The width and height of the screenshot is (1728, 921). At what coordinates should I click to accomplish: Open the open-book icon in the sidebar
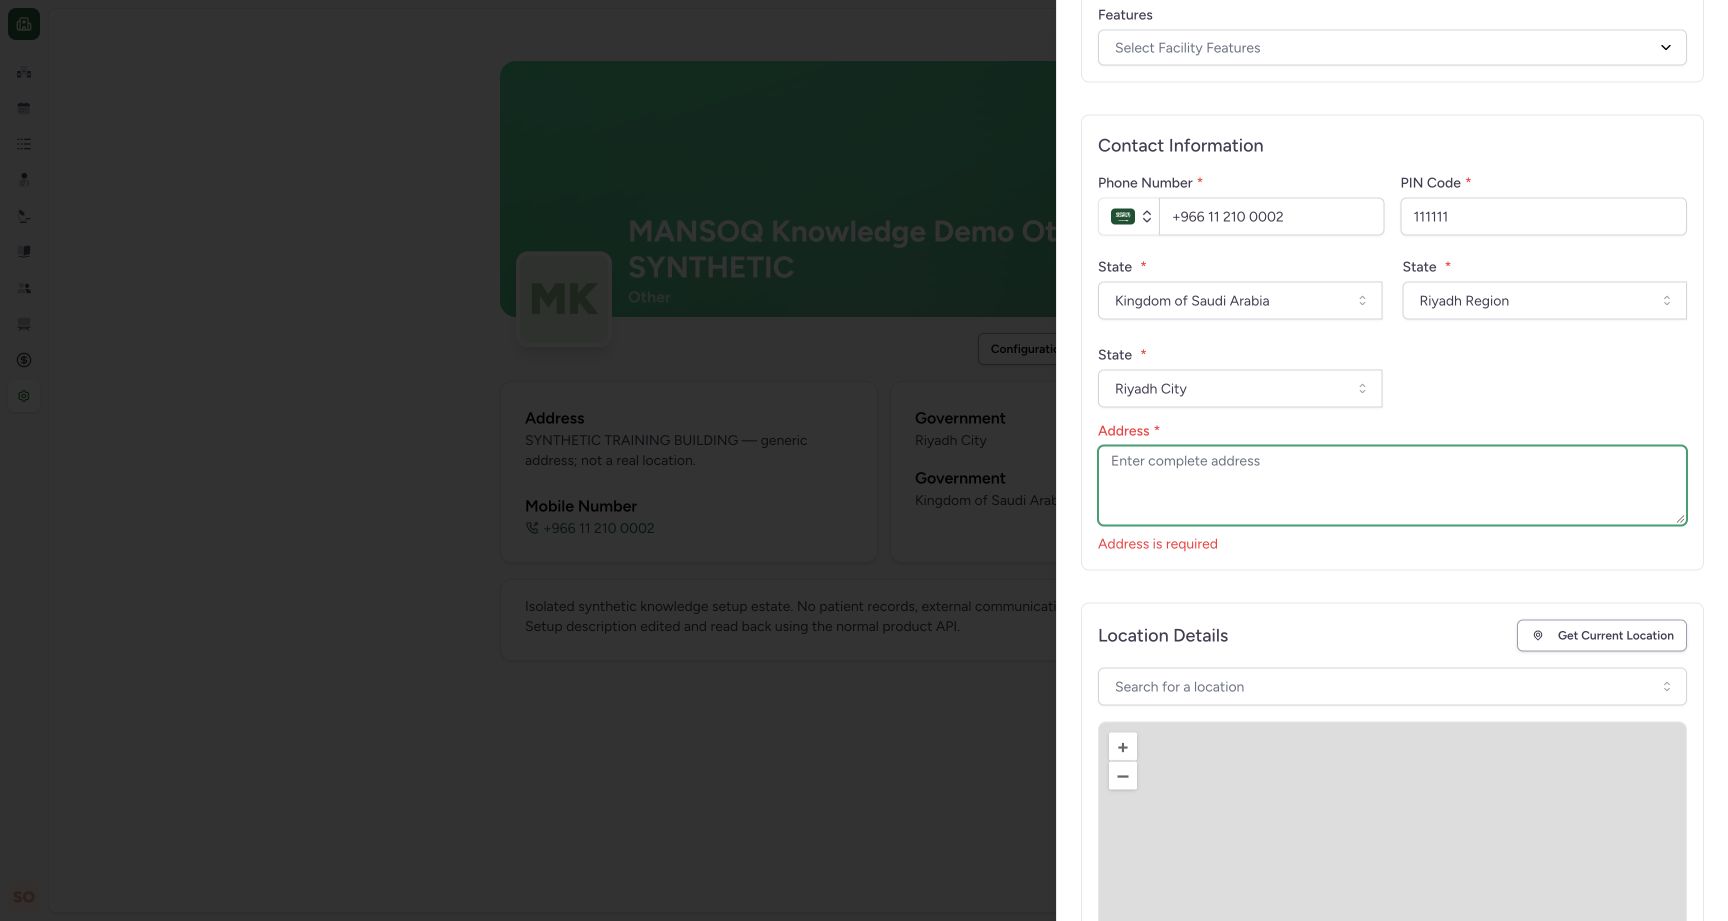pyautogui.click(x=24, y=252)
